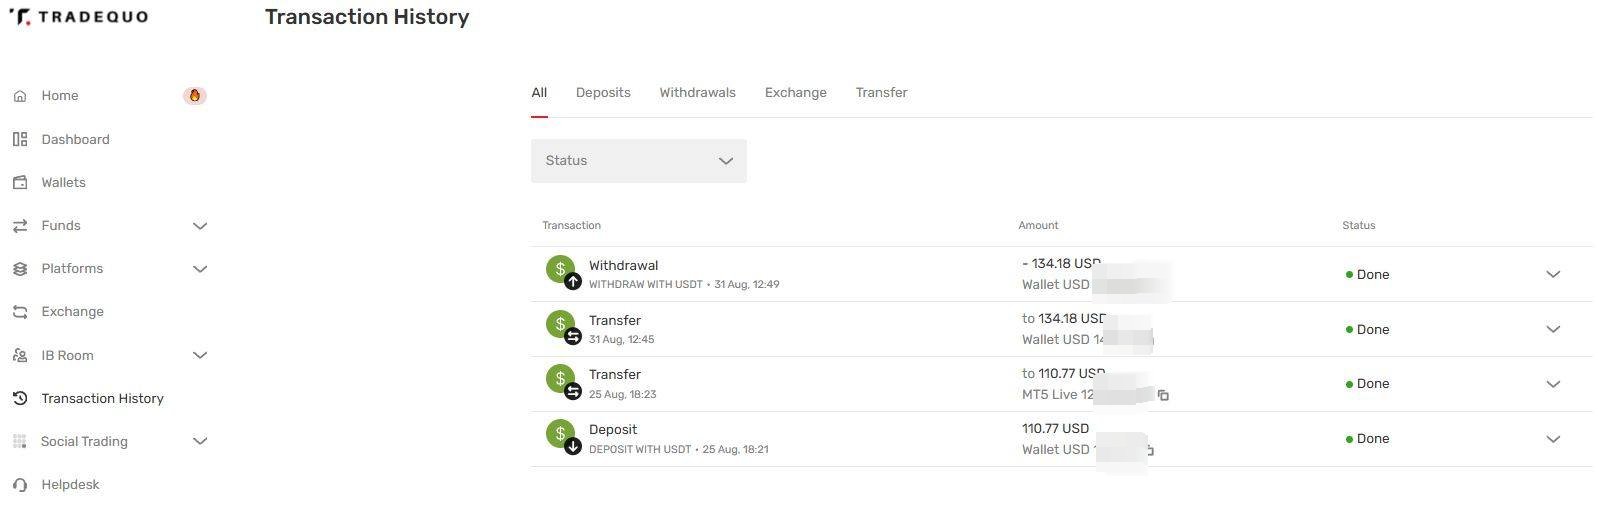The image size is (1598, 513).
Task: Select the Wallets wallet icon
Action: click(x=20, y=182)
